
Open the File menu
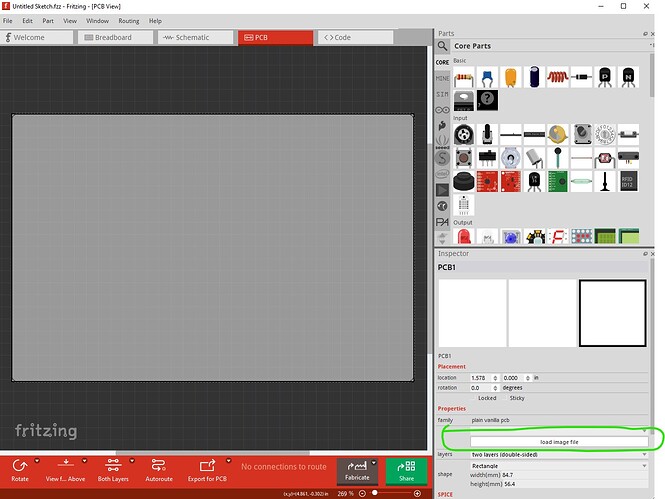pyautogui.click(x=8, y=21)
